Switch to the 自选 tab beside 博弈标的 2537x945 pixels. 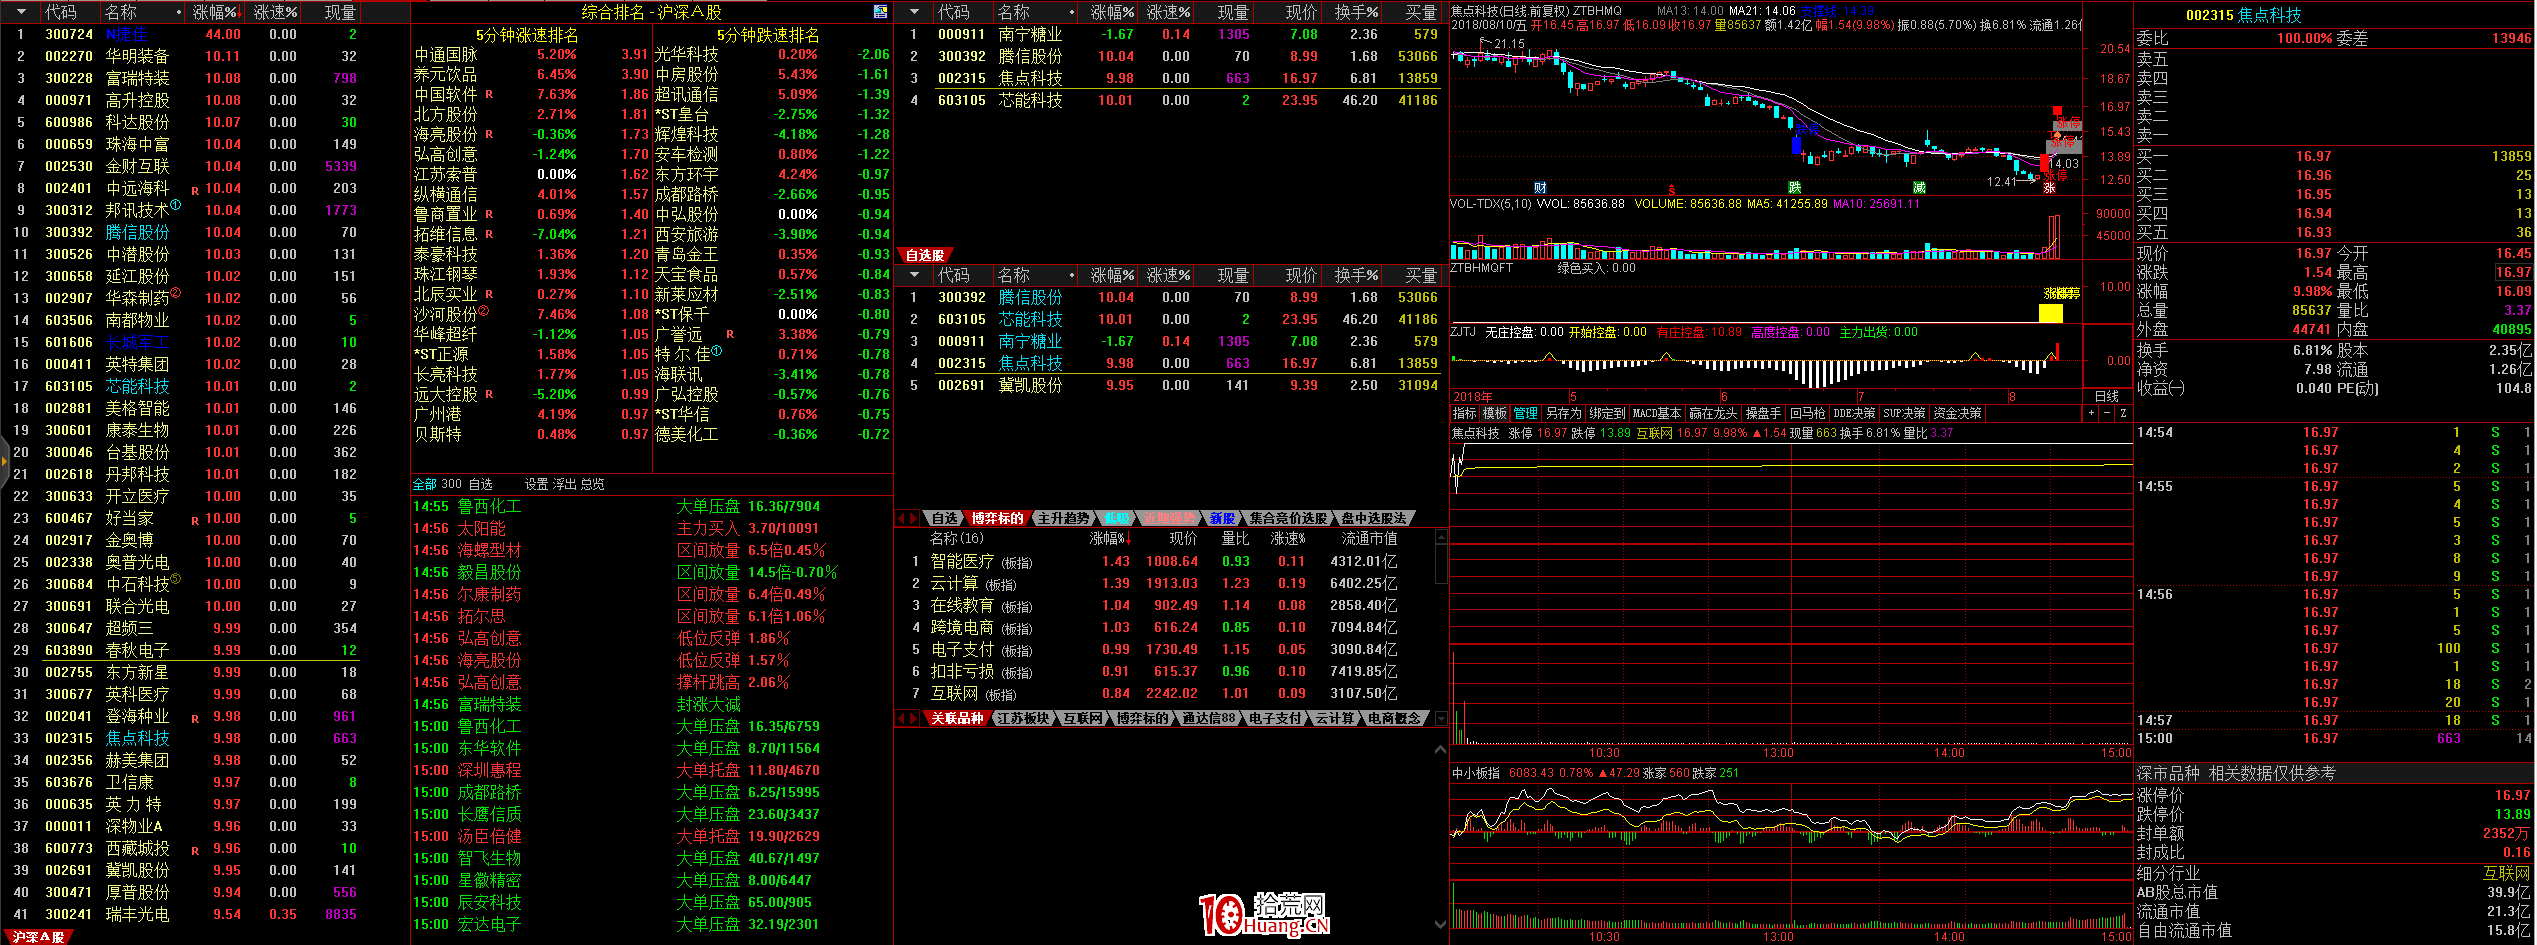944,518
